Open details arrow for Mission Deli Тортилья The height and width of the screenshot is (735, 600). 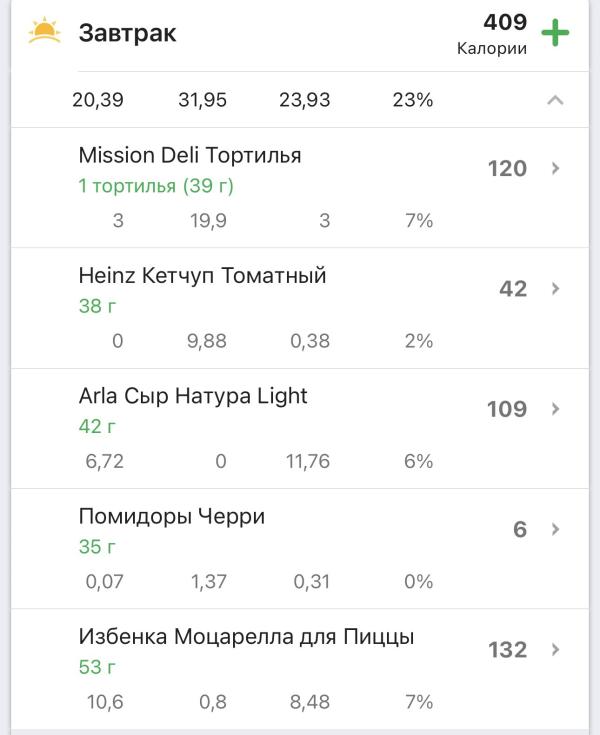(x=555, y=168)
